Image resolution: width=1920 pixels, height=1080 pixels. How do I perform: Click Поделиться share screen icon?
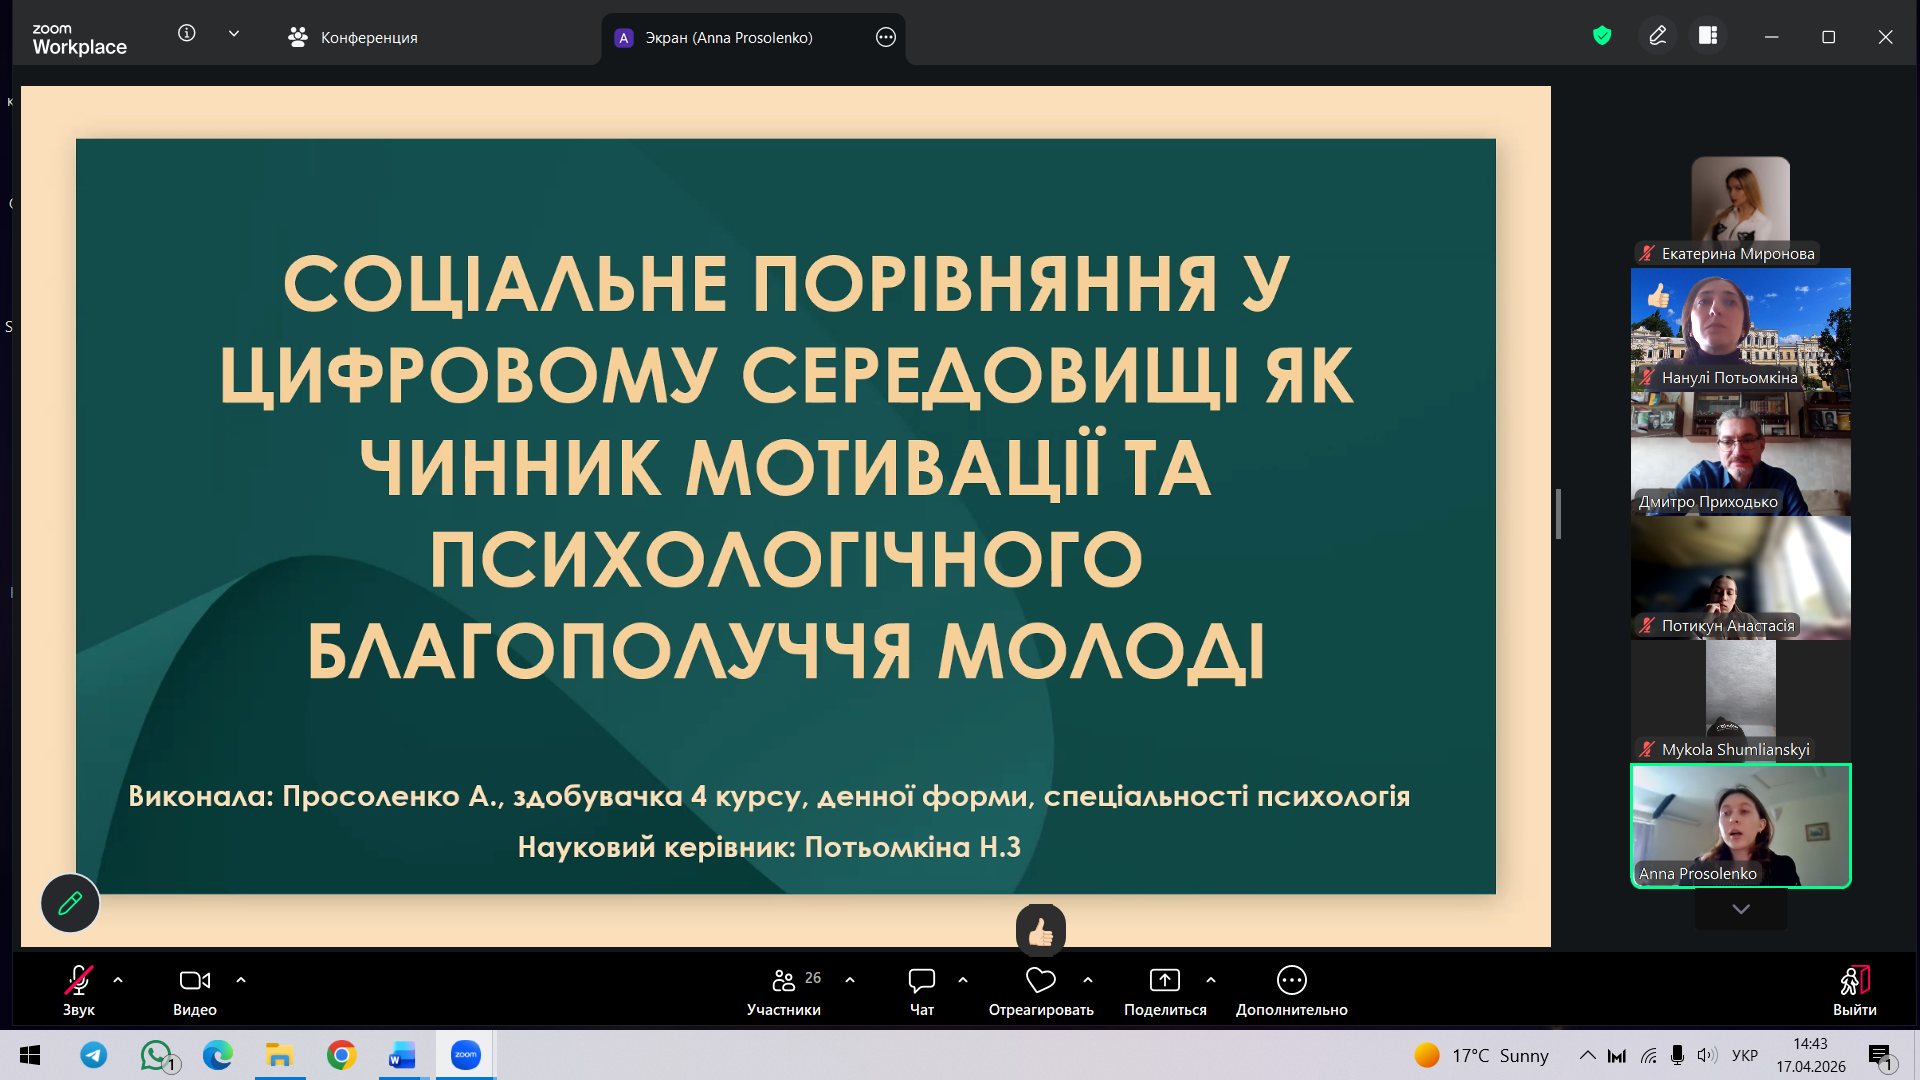click(1164, 981)
